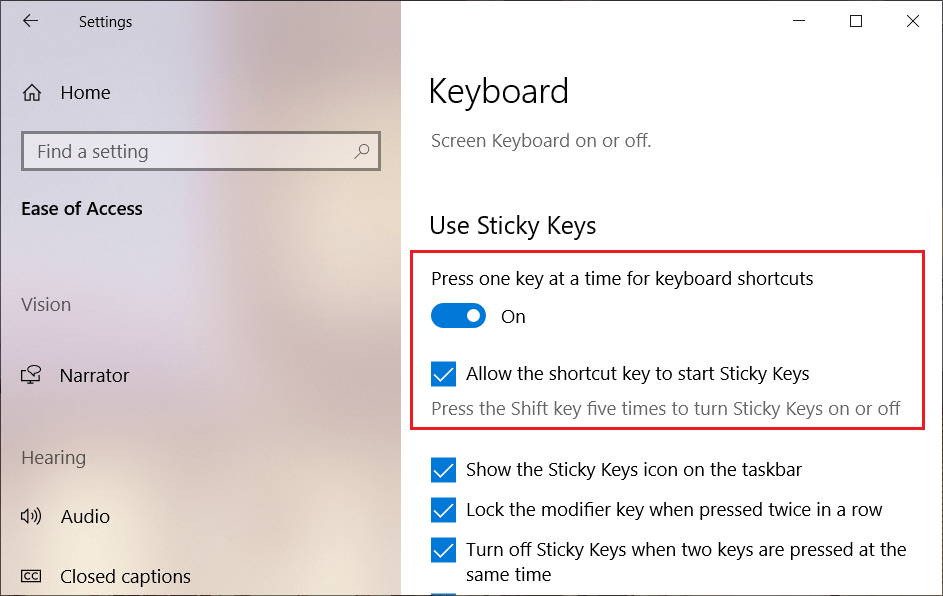This screenshot has width=943, height=596.
Task: Maximize the Settings window
Action: 856,21
